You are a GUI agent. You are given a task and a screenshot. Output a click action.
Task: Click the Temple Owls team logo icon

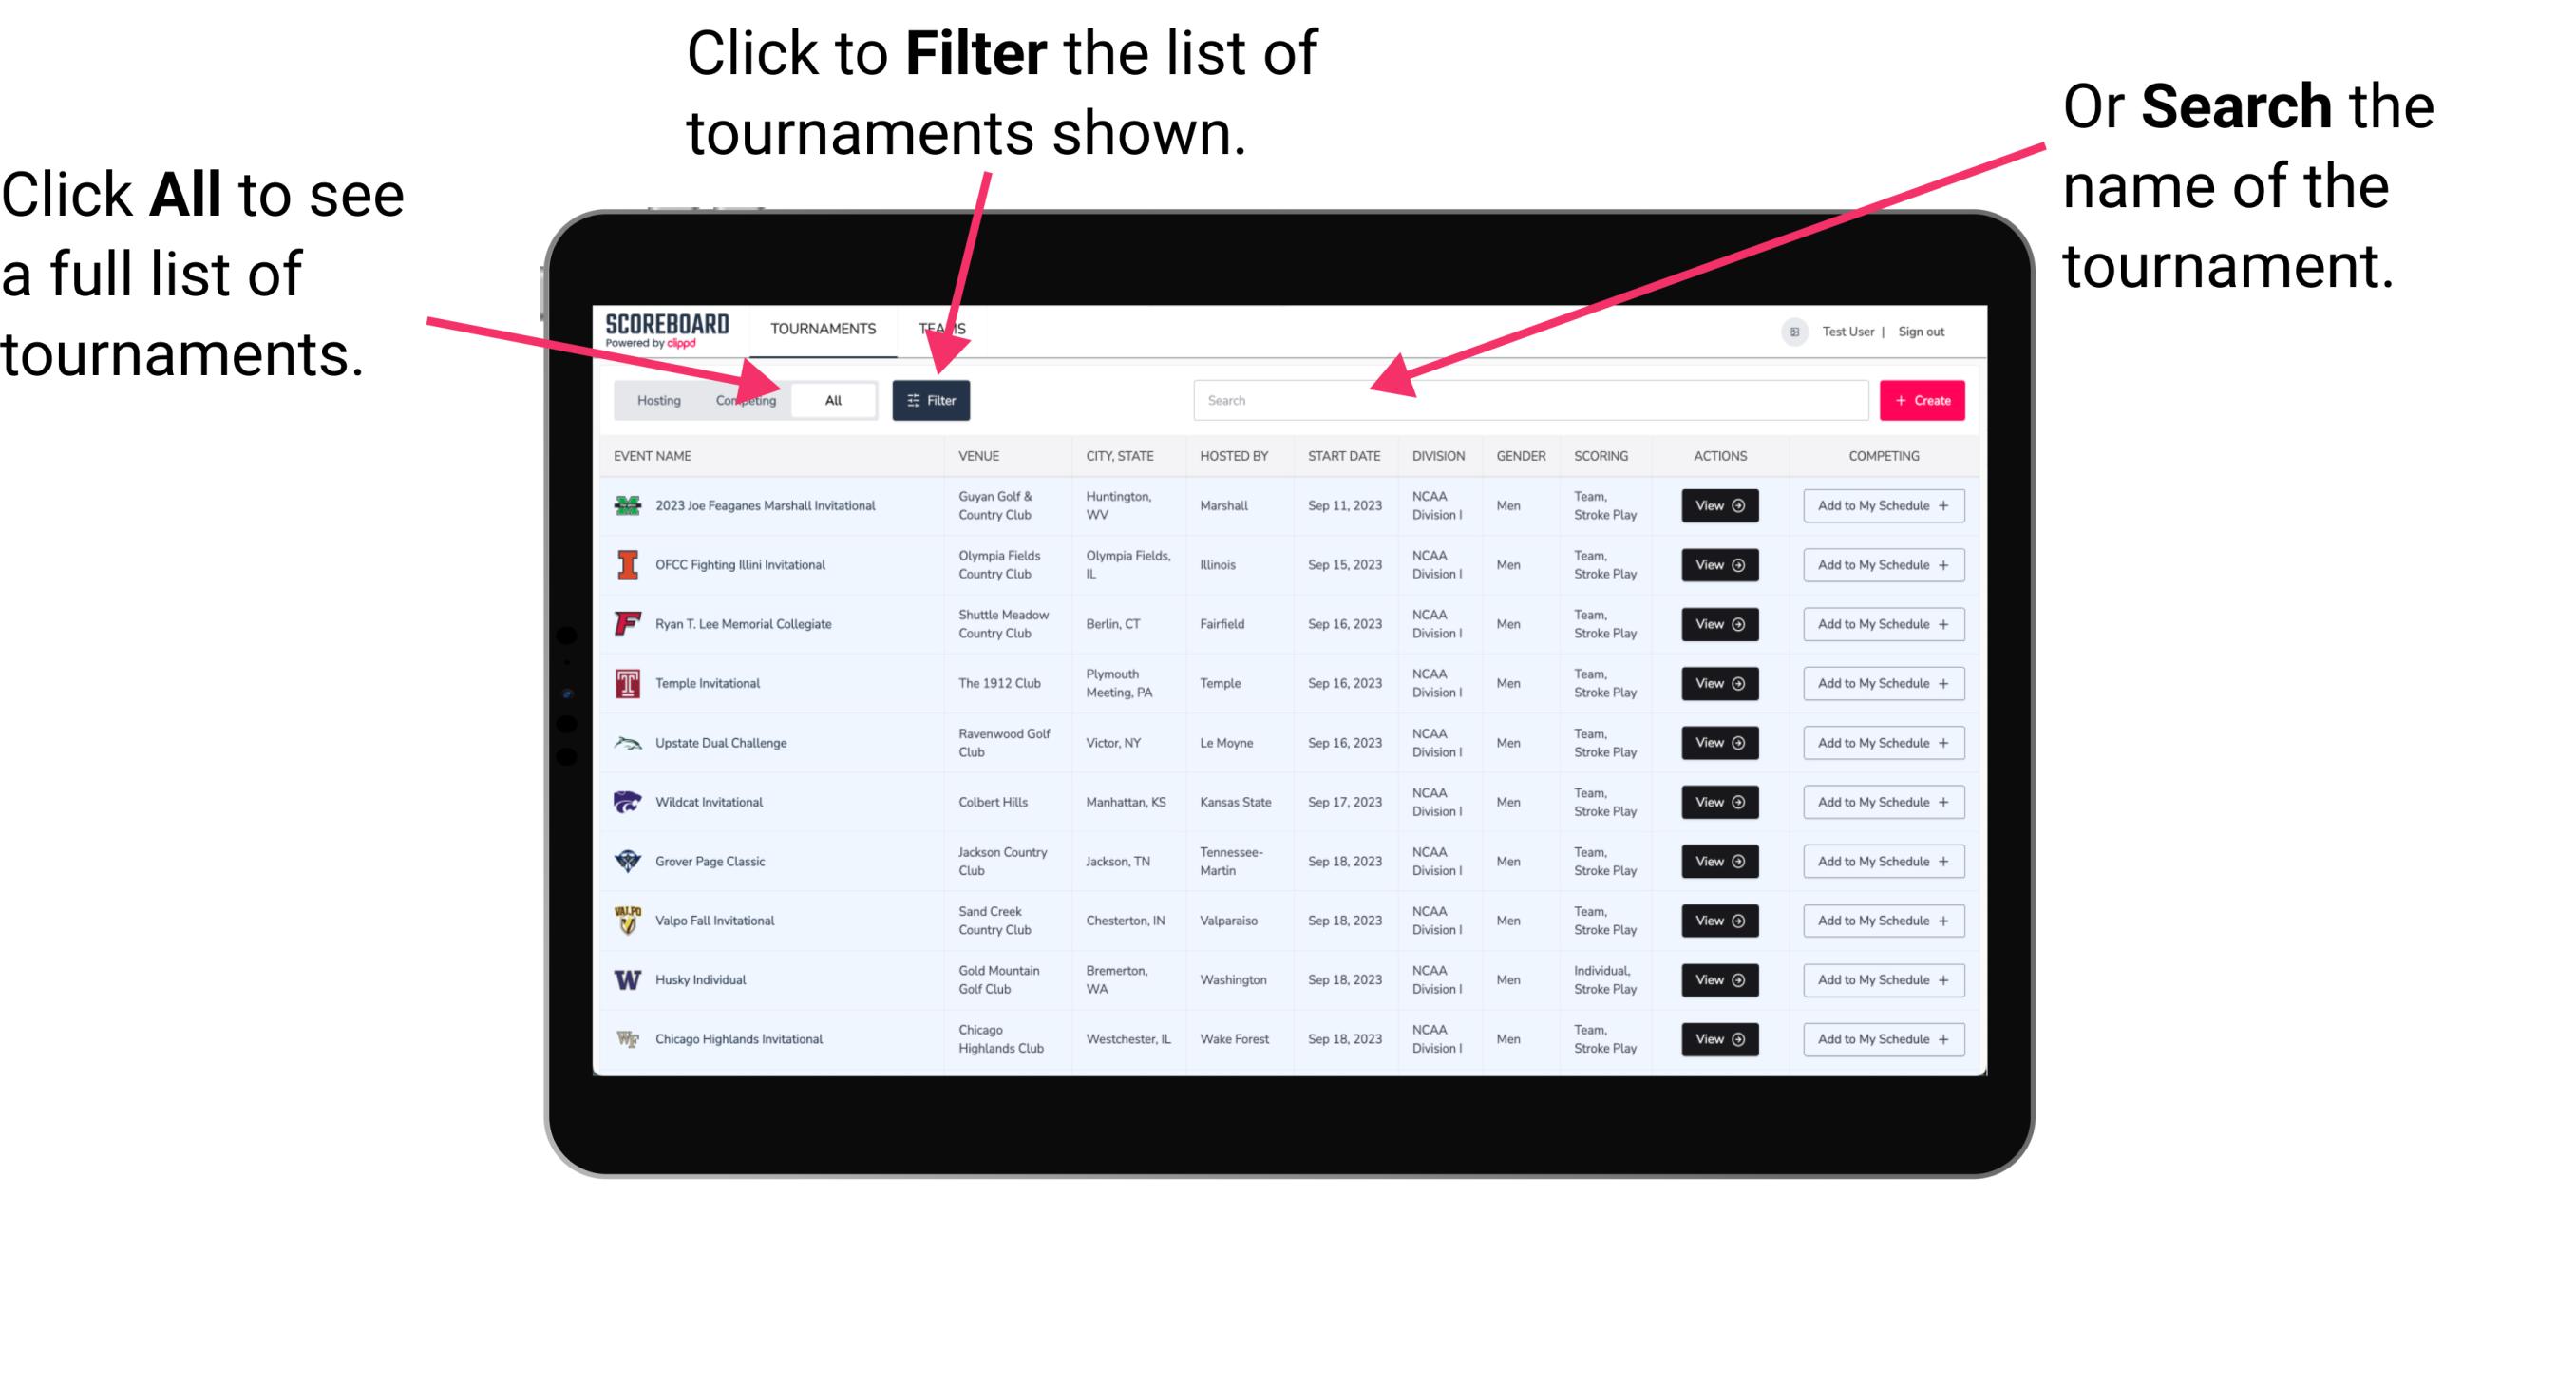(626, 683)
